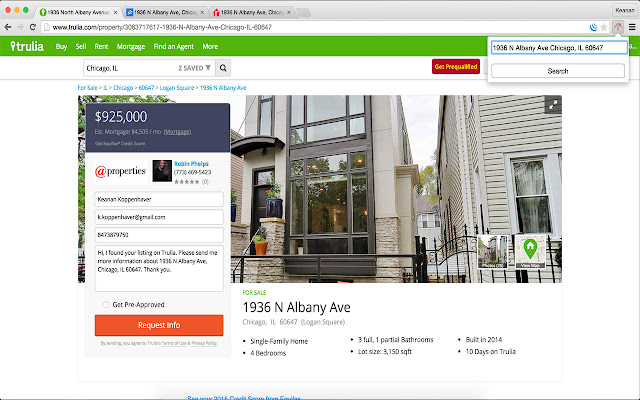Switch to 1936 North Albany Avenue tab

click(x=78, y=13)
